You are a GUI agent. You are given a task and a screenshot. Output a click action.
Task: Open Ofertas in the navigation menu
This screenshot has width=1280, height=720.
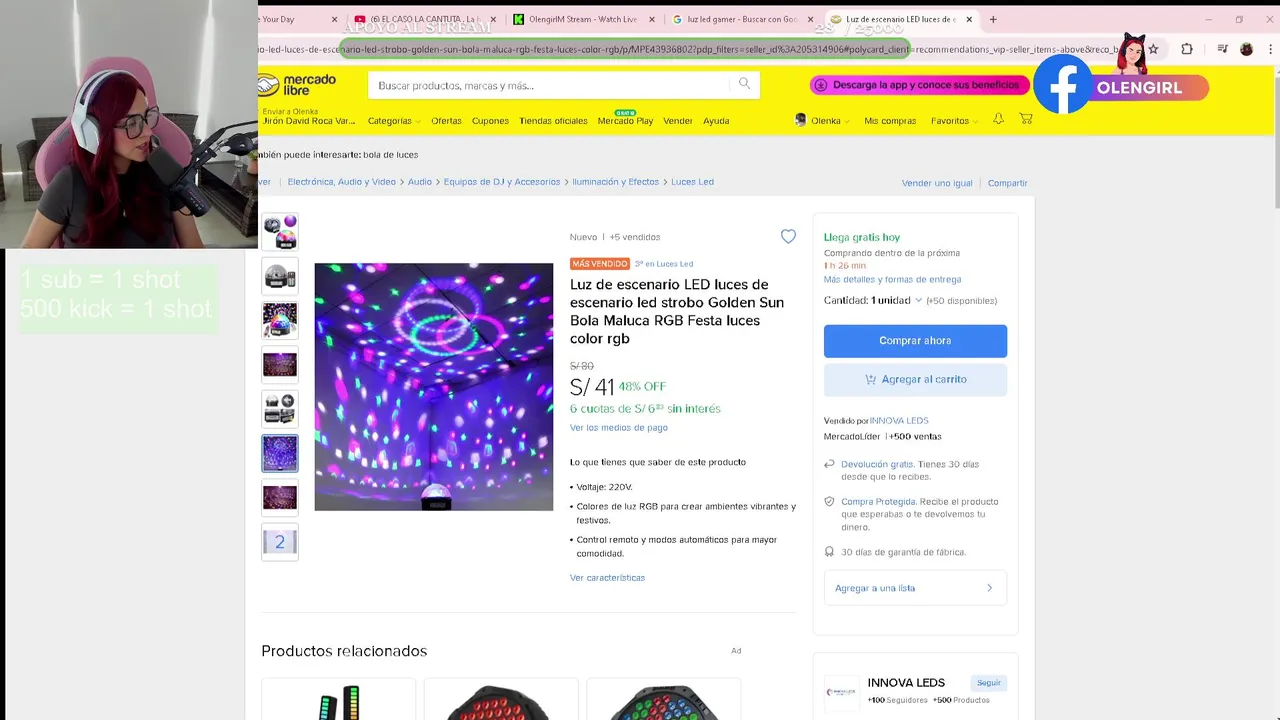446,121
